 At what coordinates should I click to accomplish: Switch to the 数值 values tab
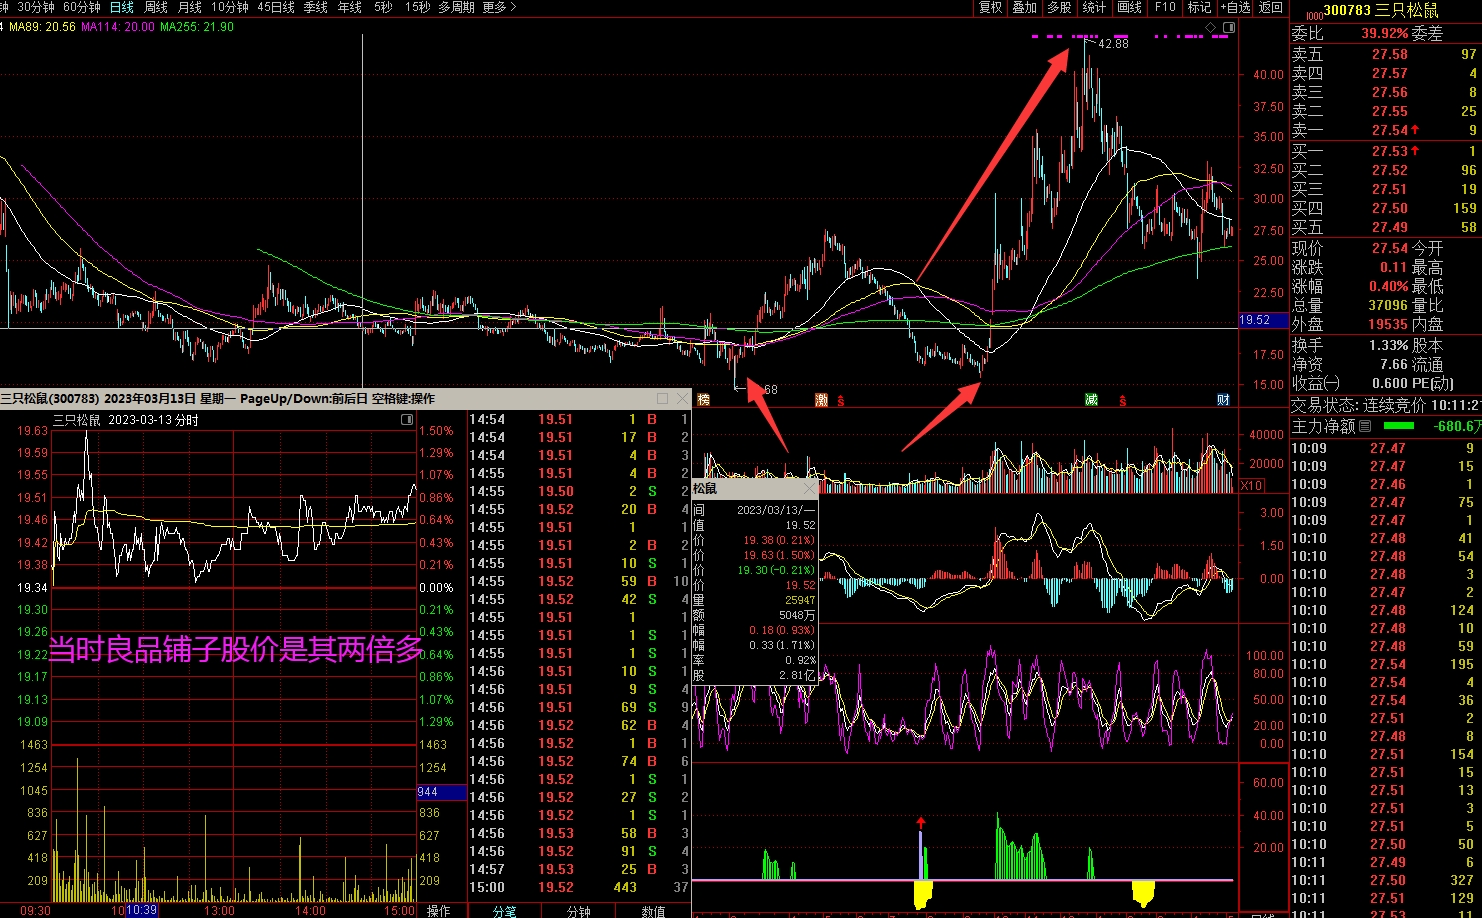click(653, 911)
